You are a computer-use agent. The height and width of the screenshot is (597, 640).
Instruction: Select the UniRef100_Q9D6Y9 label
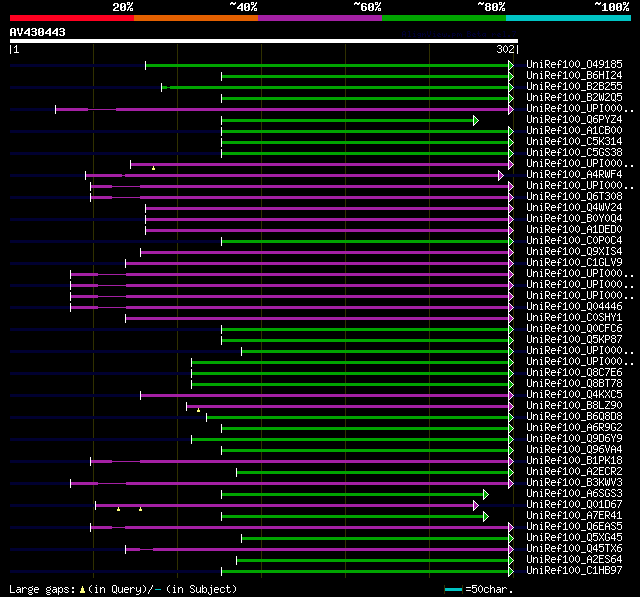(x=574, y=439)
